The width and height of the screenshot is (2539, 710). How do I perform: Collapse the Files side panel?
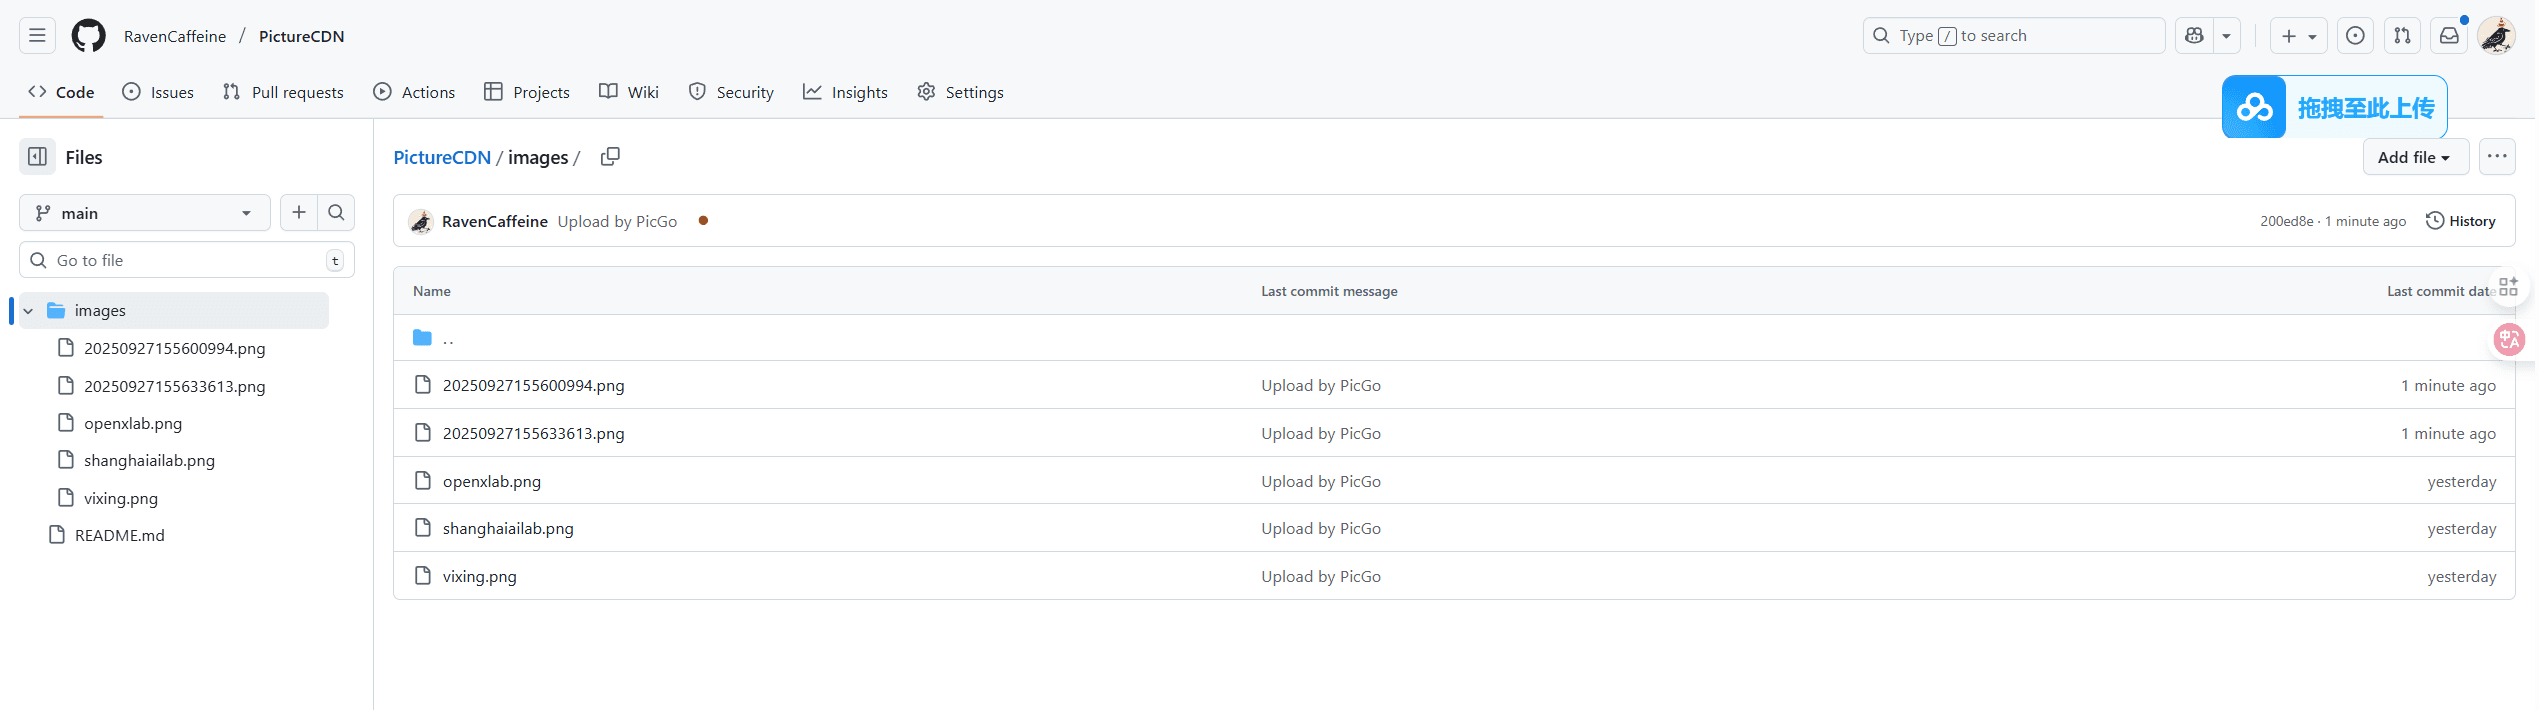38,157
